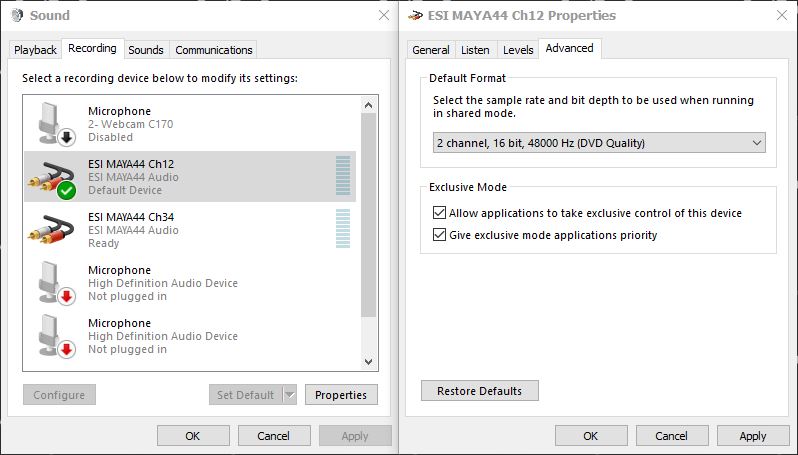798x455 pixels.
Task: Click the ESI MAYA44 Properties title bar icon
Action: (416, 16)
